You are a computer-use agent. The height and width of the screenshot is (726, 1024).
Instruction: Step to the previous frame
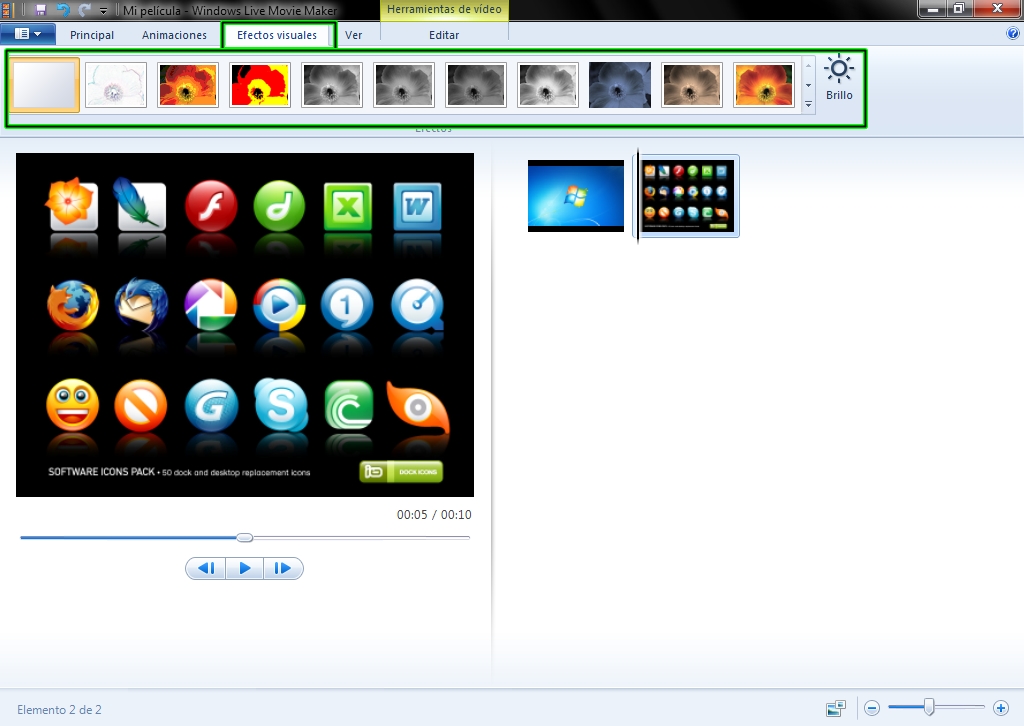click(x=206, y=569)
